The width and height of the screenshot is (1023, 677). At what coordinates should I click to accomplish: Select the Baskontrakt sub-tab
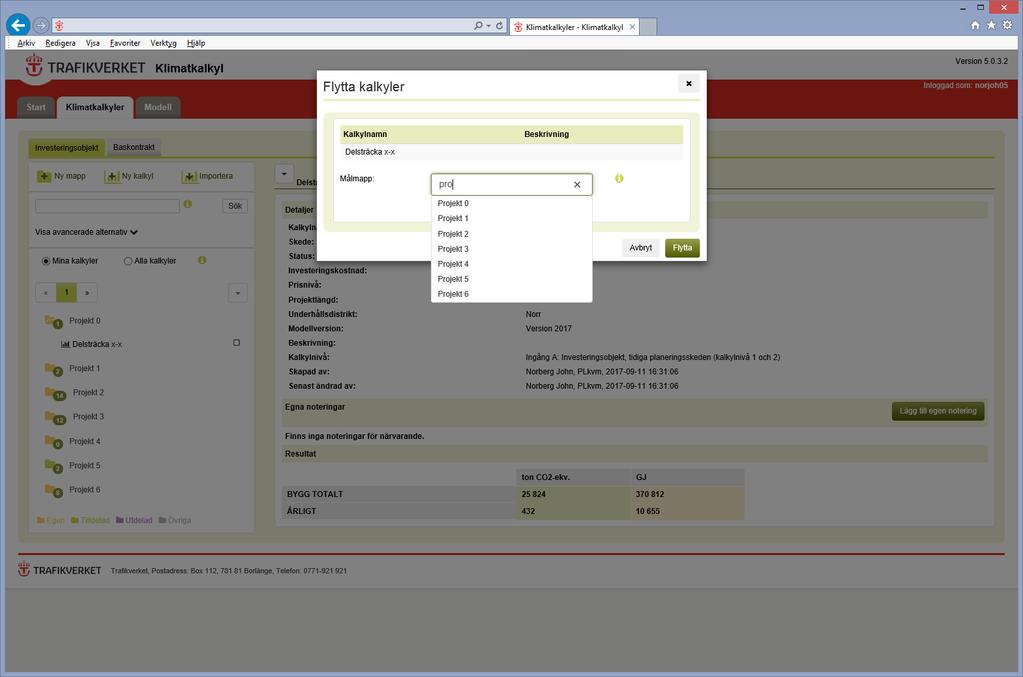pos(134,147)
